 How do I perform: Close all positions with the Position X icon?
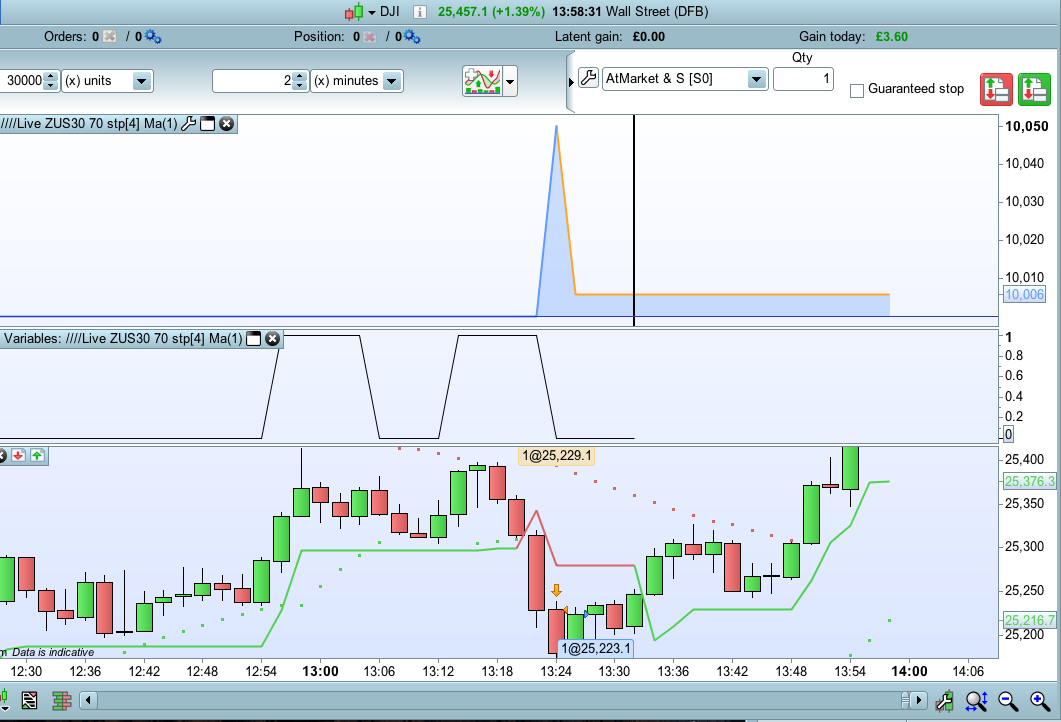369,37
